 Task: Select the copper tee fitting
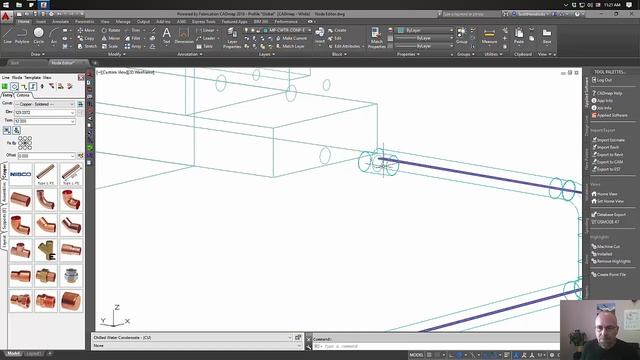[20, 250]
